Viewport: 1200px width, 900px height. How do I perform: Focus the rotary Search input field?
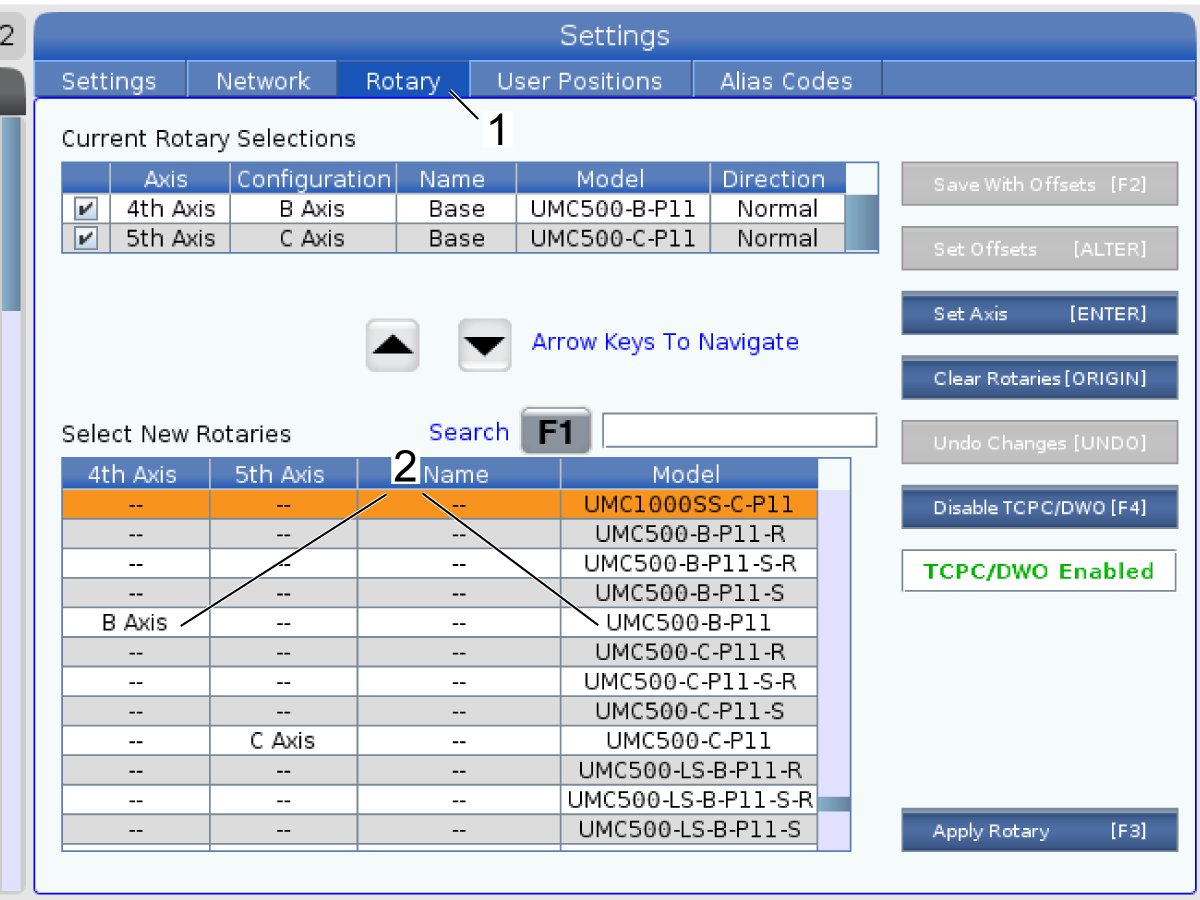click(x=740, y=430)
